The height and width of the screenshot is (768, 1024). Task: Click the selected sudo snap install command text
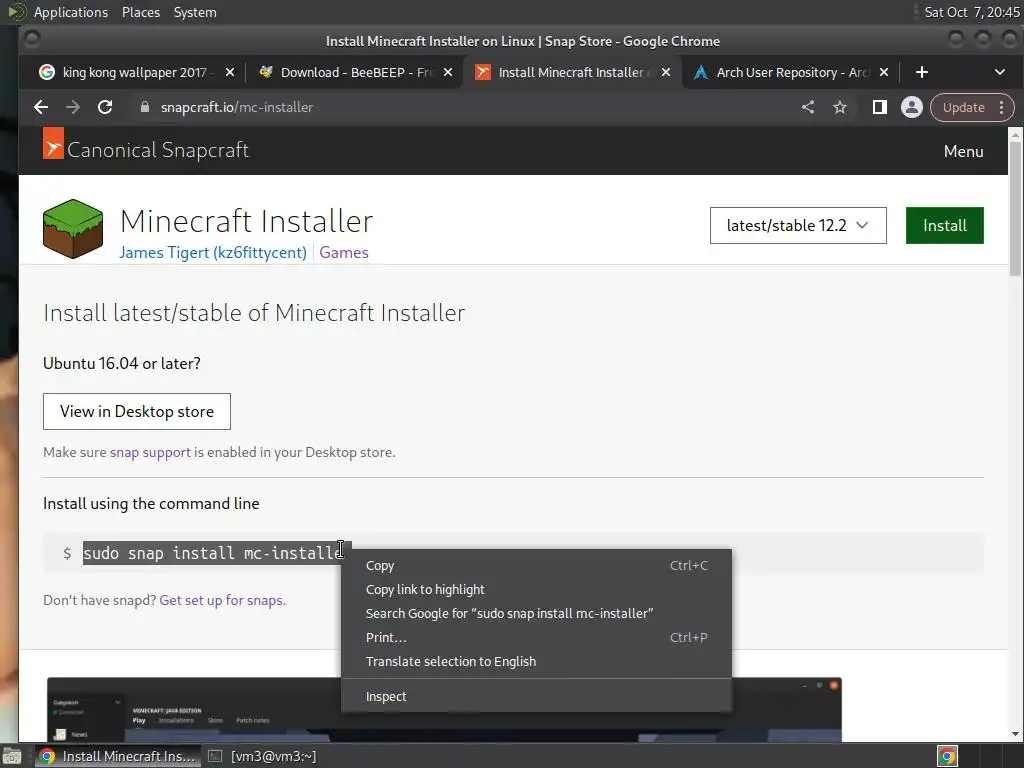tap(213, 553)
